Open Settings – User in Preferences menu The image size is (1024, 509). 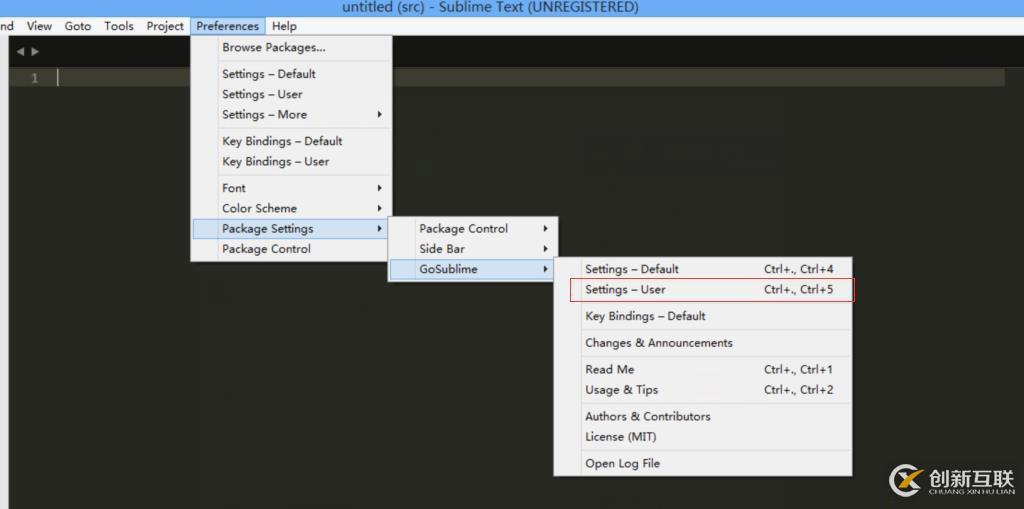(x=292, y=94)
